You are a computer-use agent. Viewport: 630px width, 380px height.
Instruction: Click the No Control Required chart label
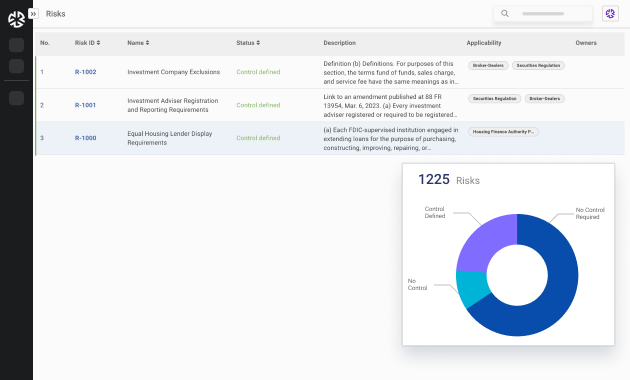point(590,213)
